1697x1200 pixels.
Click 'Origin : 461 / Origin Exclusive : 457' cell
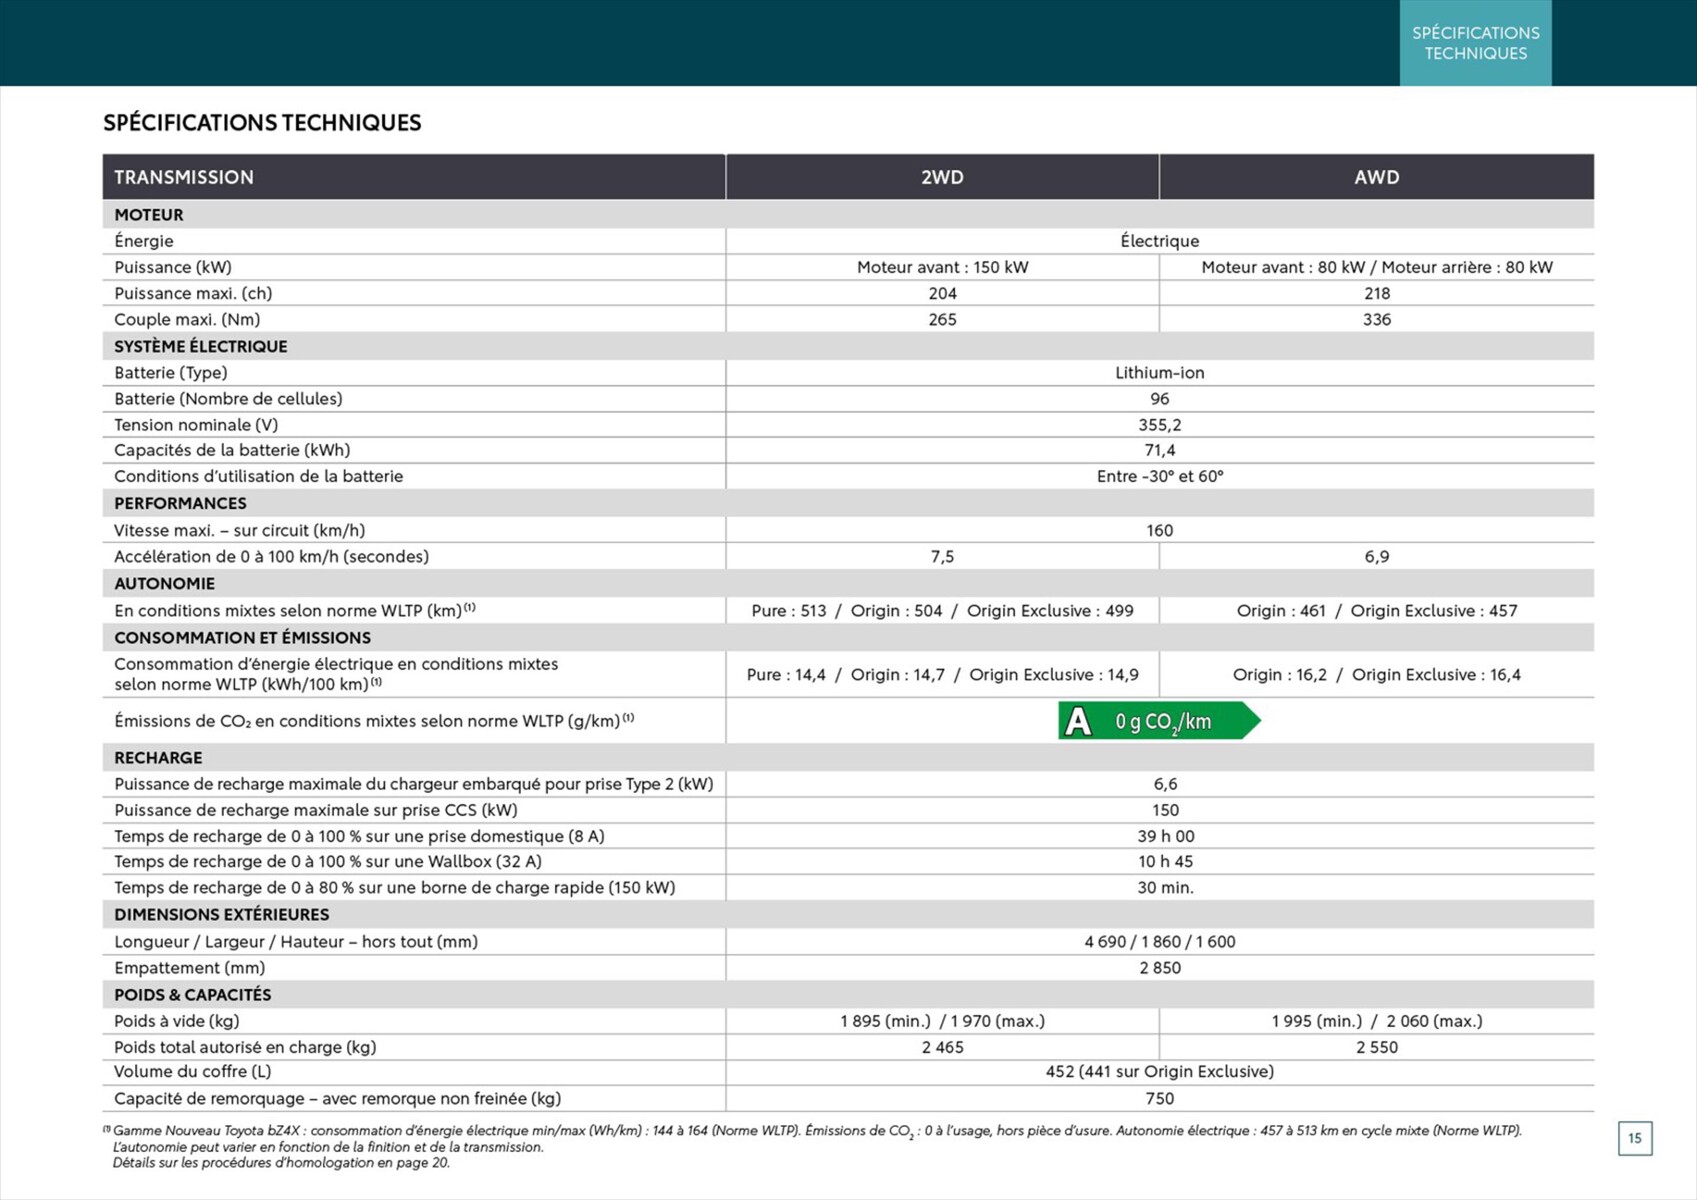coord(1377,611)
